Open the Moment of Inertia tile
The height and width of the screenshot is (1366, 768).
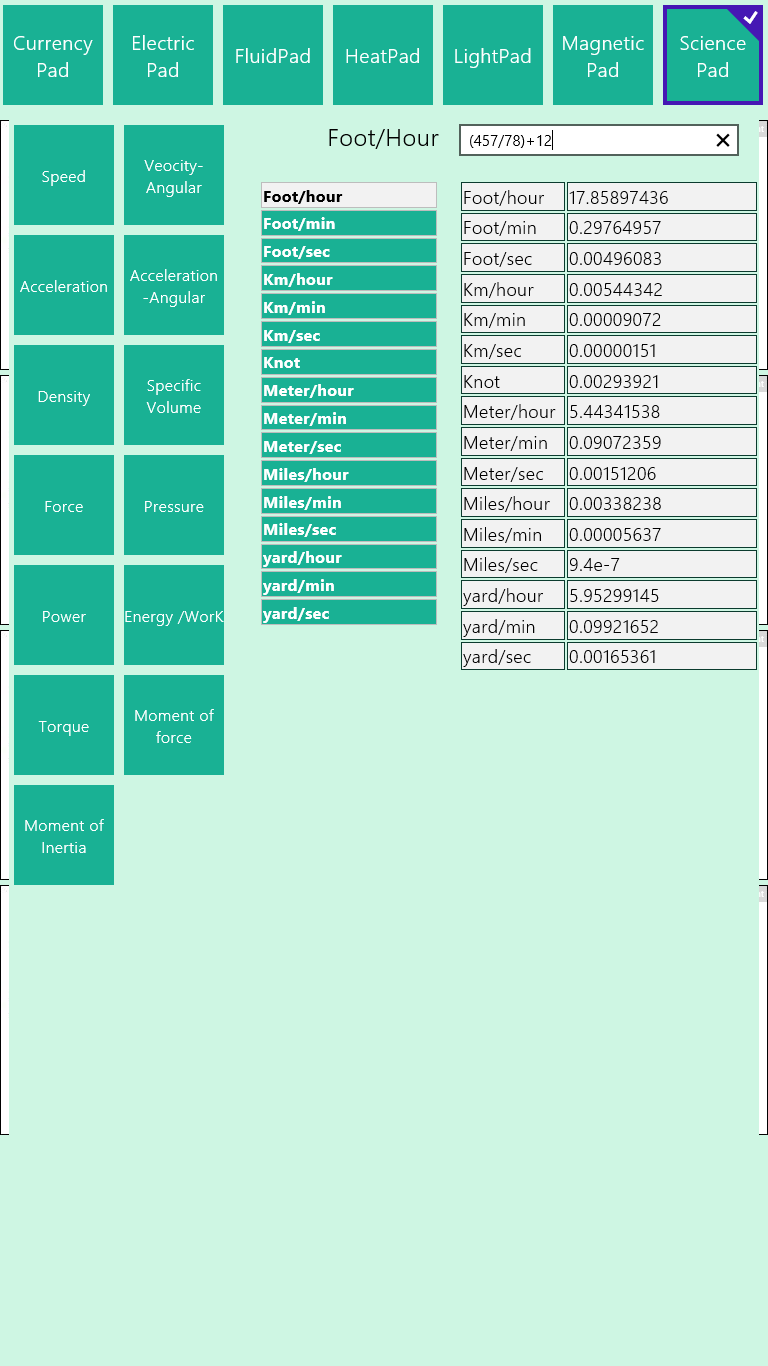[64, 836]
